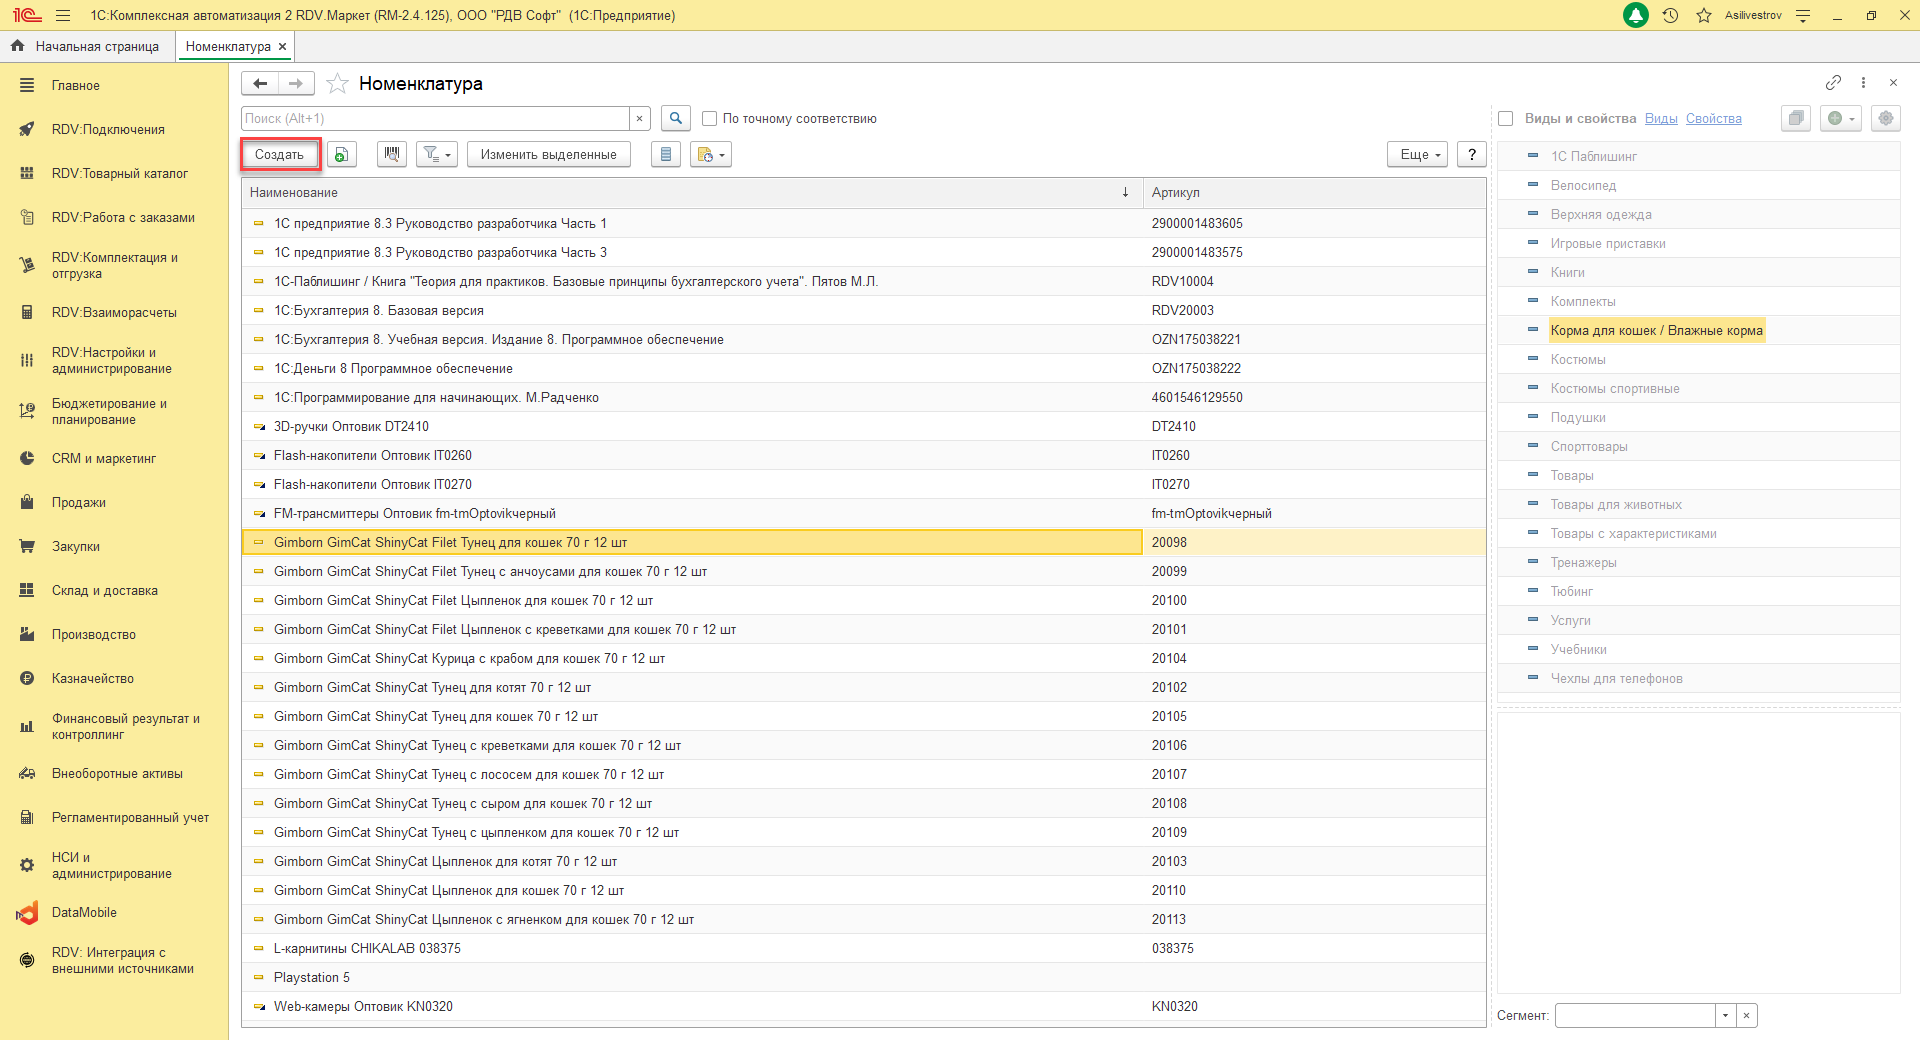Open the 'Продажи' sidebar section
Image resolution: width=1920 pixels, height=1040 pixels.
79,502
